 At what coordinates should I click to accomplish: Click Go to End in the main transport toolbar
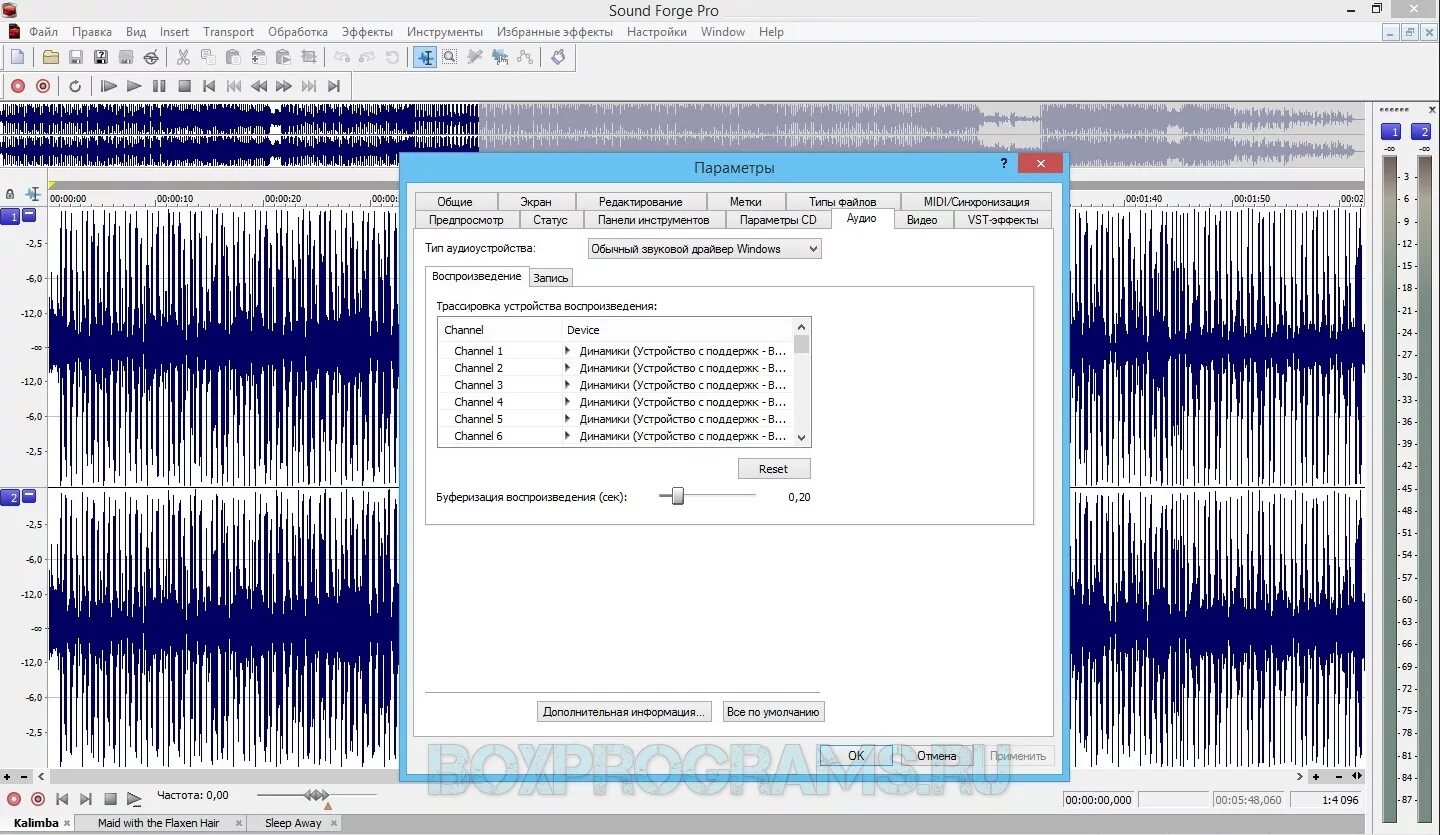tap(334, 86)
